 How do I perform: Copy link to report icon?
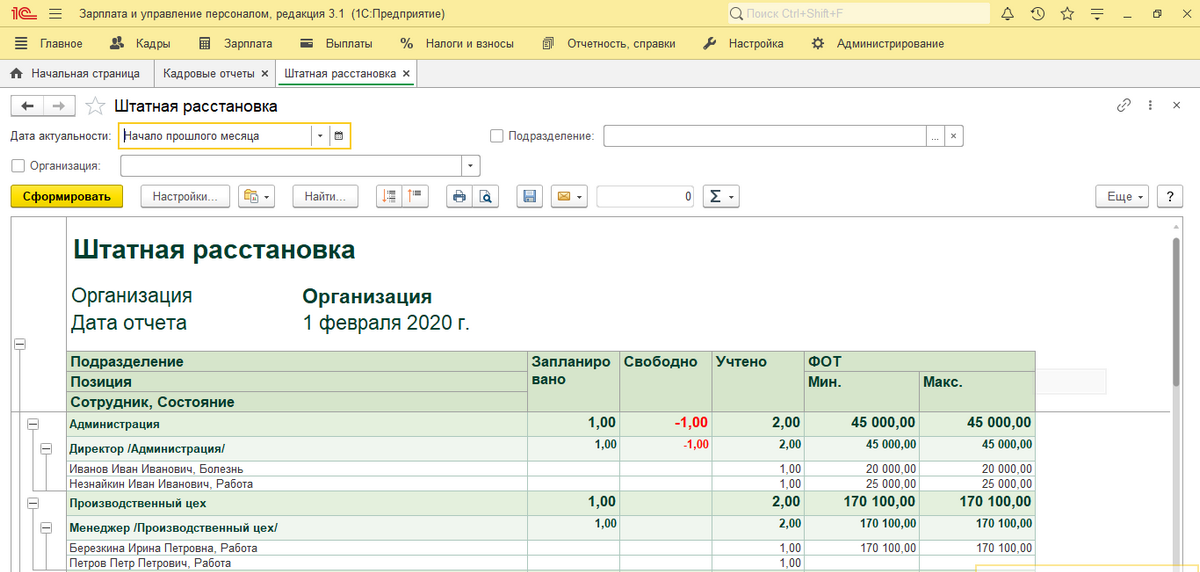tap(1124, 105)
